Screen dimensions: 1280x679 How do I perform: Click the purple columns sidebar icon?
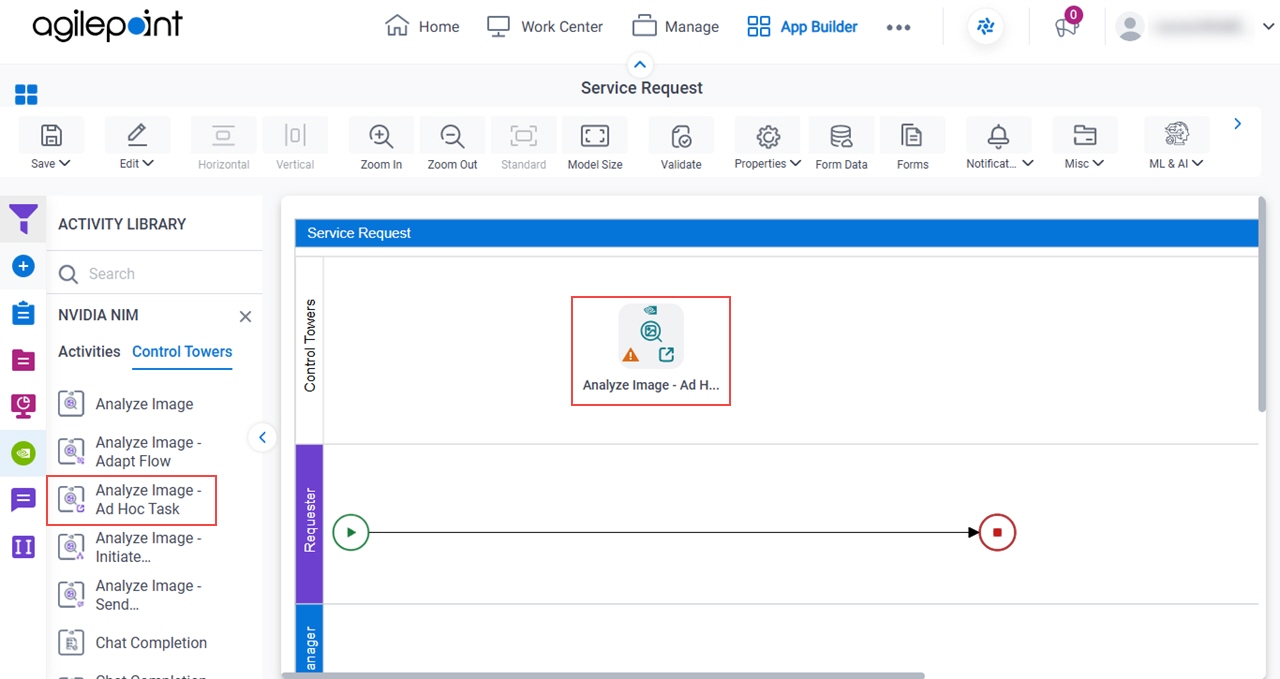[23, 547]
